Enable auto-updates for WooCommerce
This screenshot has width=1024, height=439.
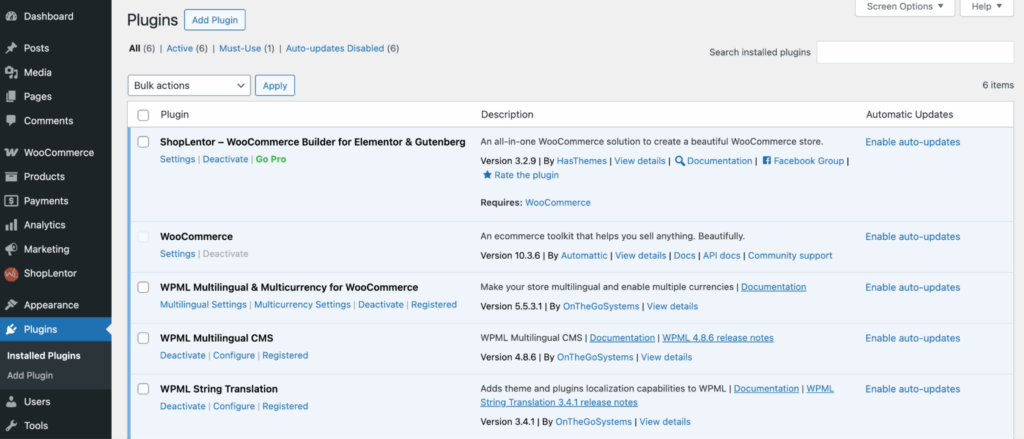(912, 236)
